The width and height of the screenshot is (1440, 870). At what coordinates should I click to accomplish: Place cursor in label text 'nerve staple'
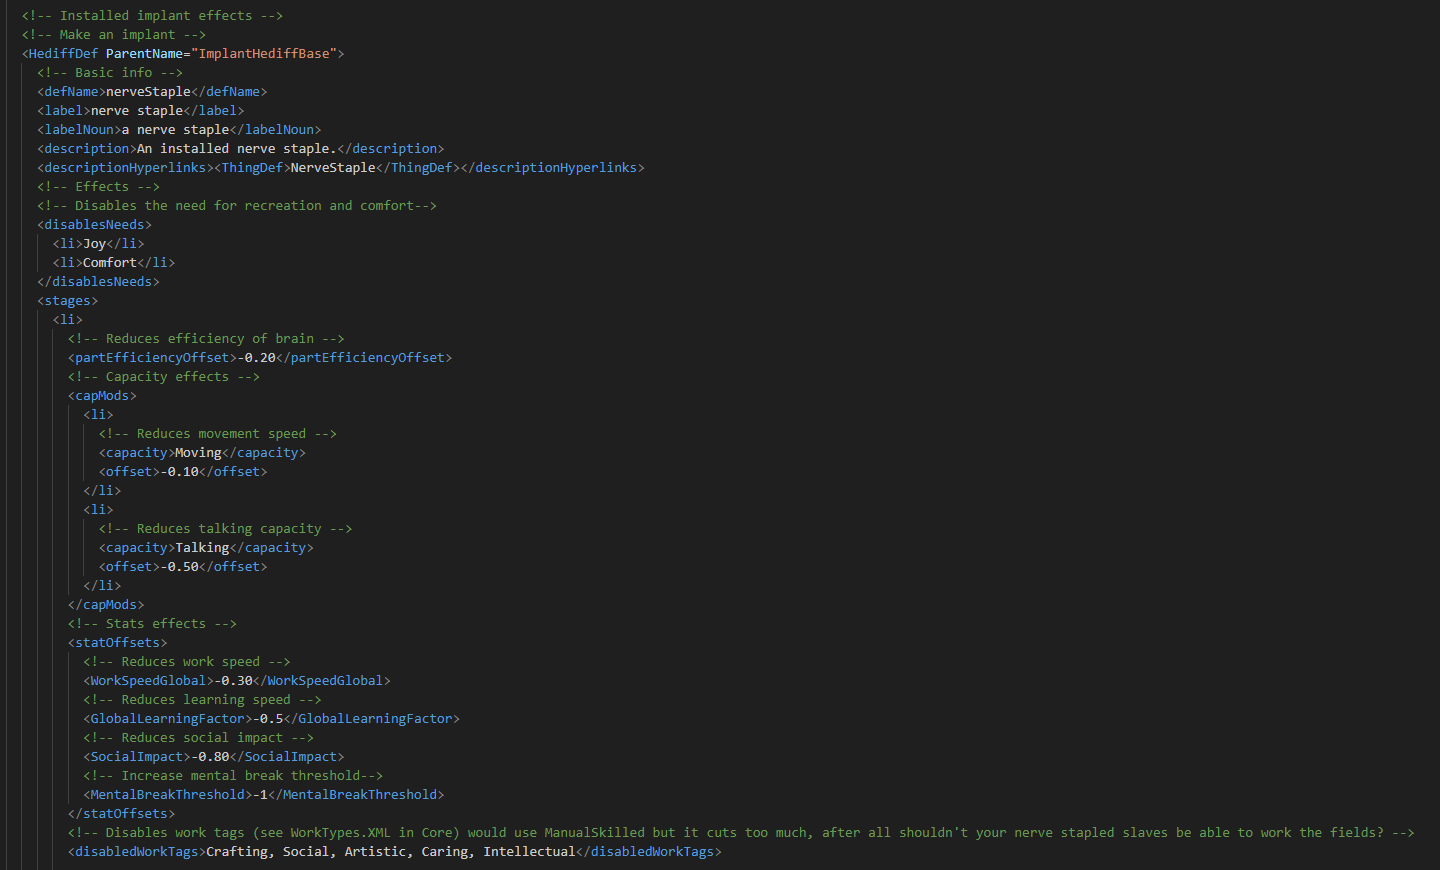coord(137,111)
